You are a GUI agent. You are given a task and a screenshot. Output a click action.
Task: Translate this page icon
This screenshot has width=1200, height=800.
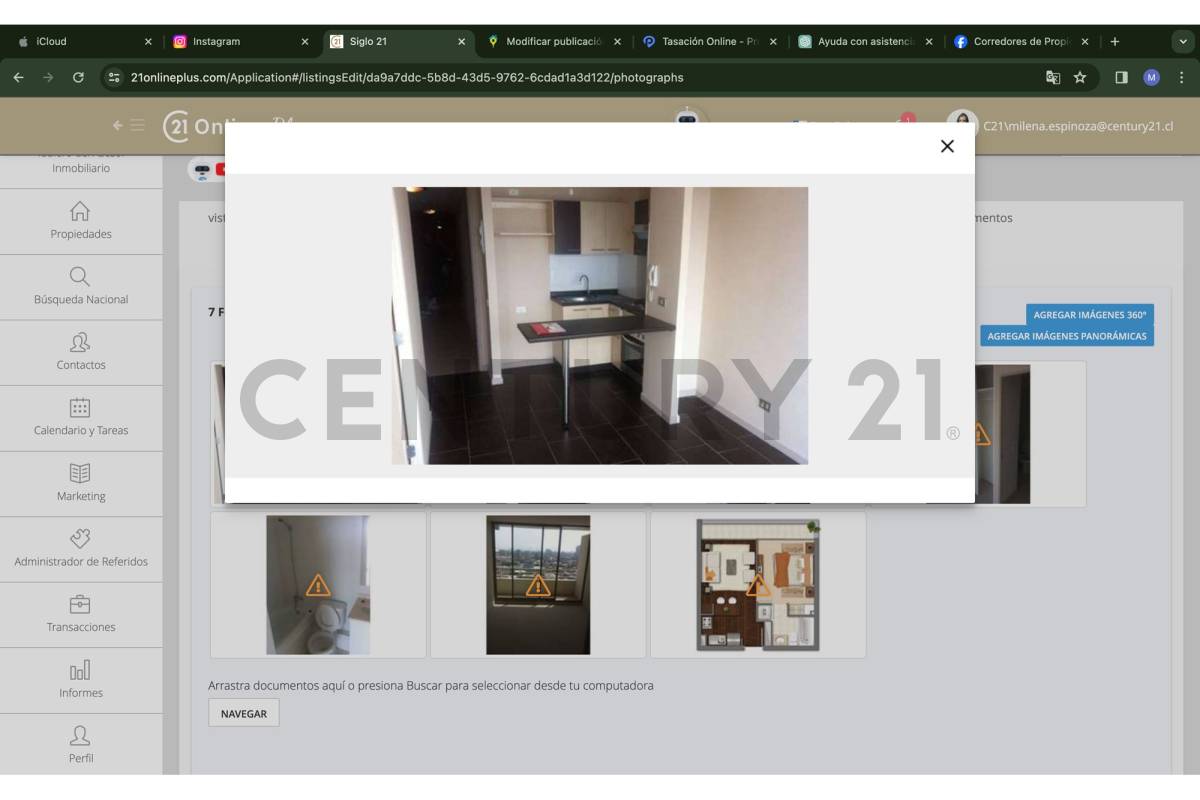tap(1053, 77)
